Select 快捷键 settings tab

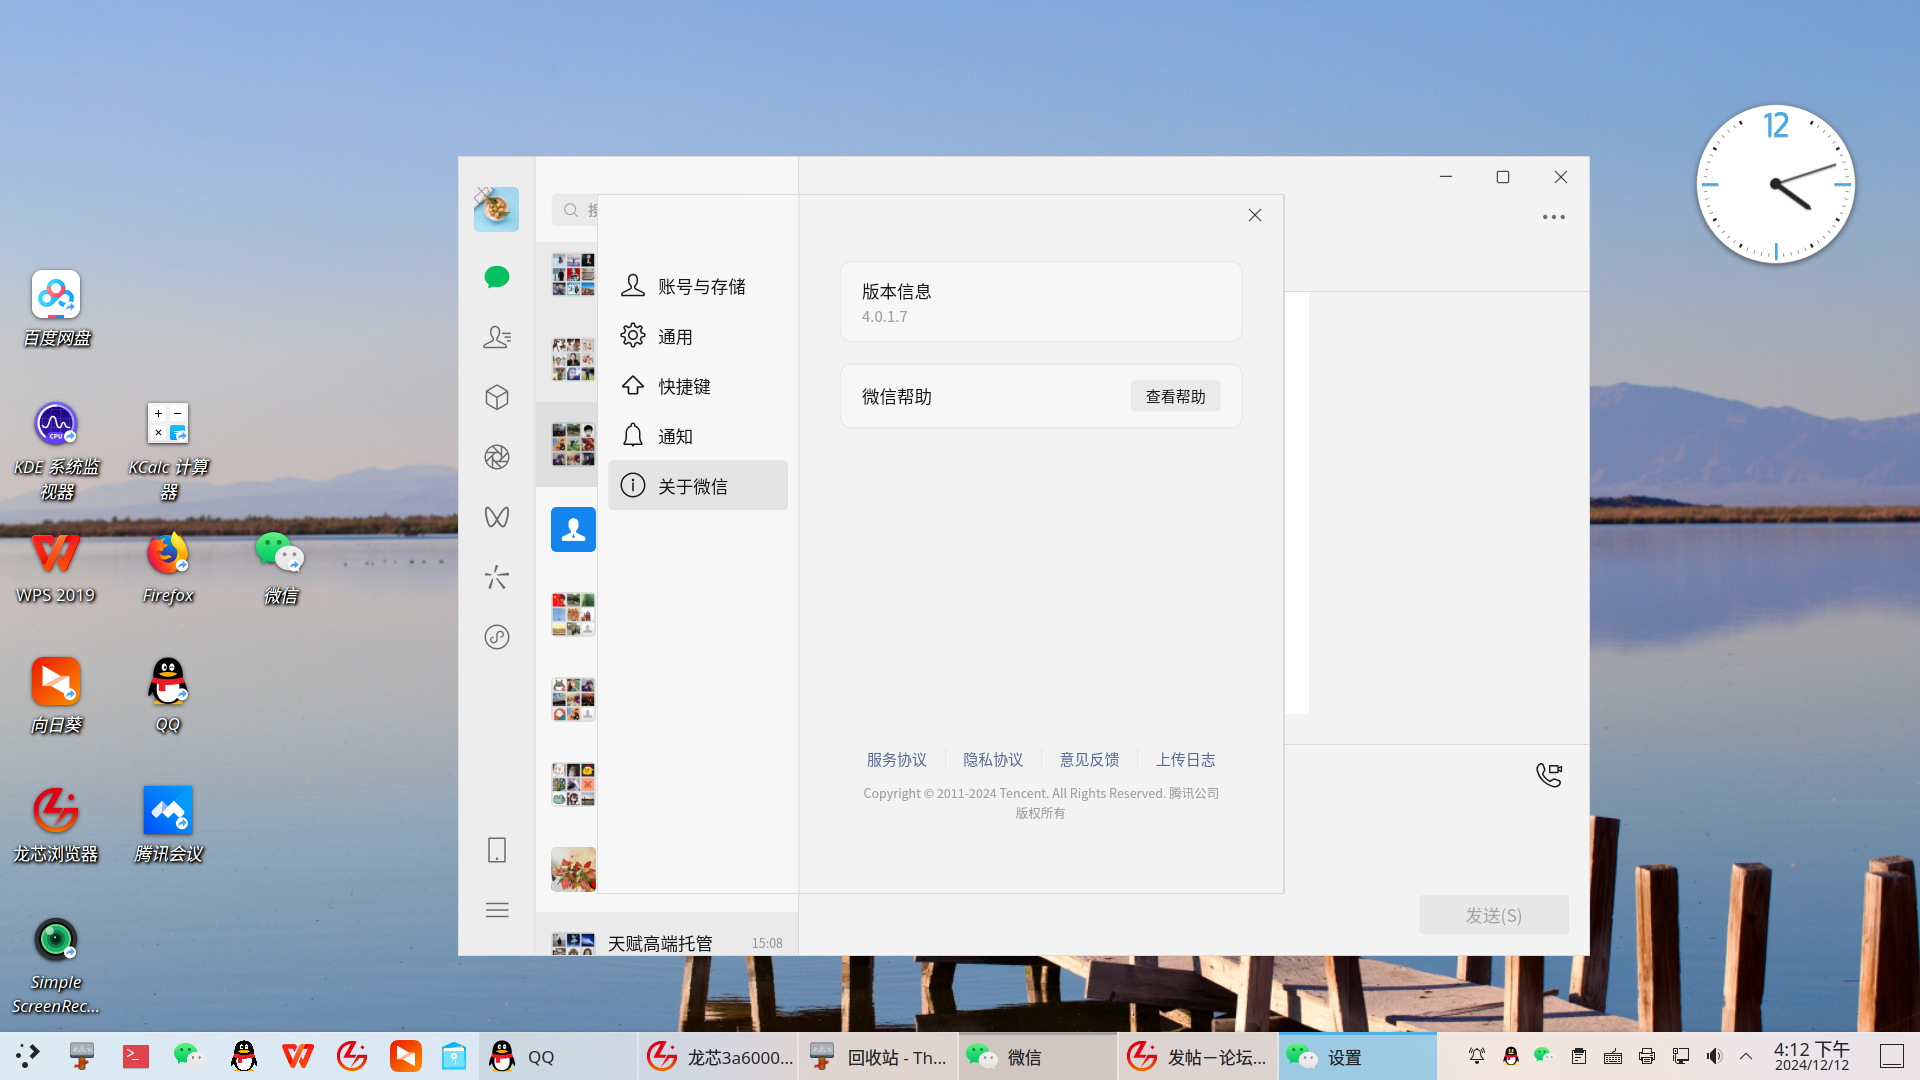[x=698, y=386]
